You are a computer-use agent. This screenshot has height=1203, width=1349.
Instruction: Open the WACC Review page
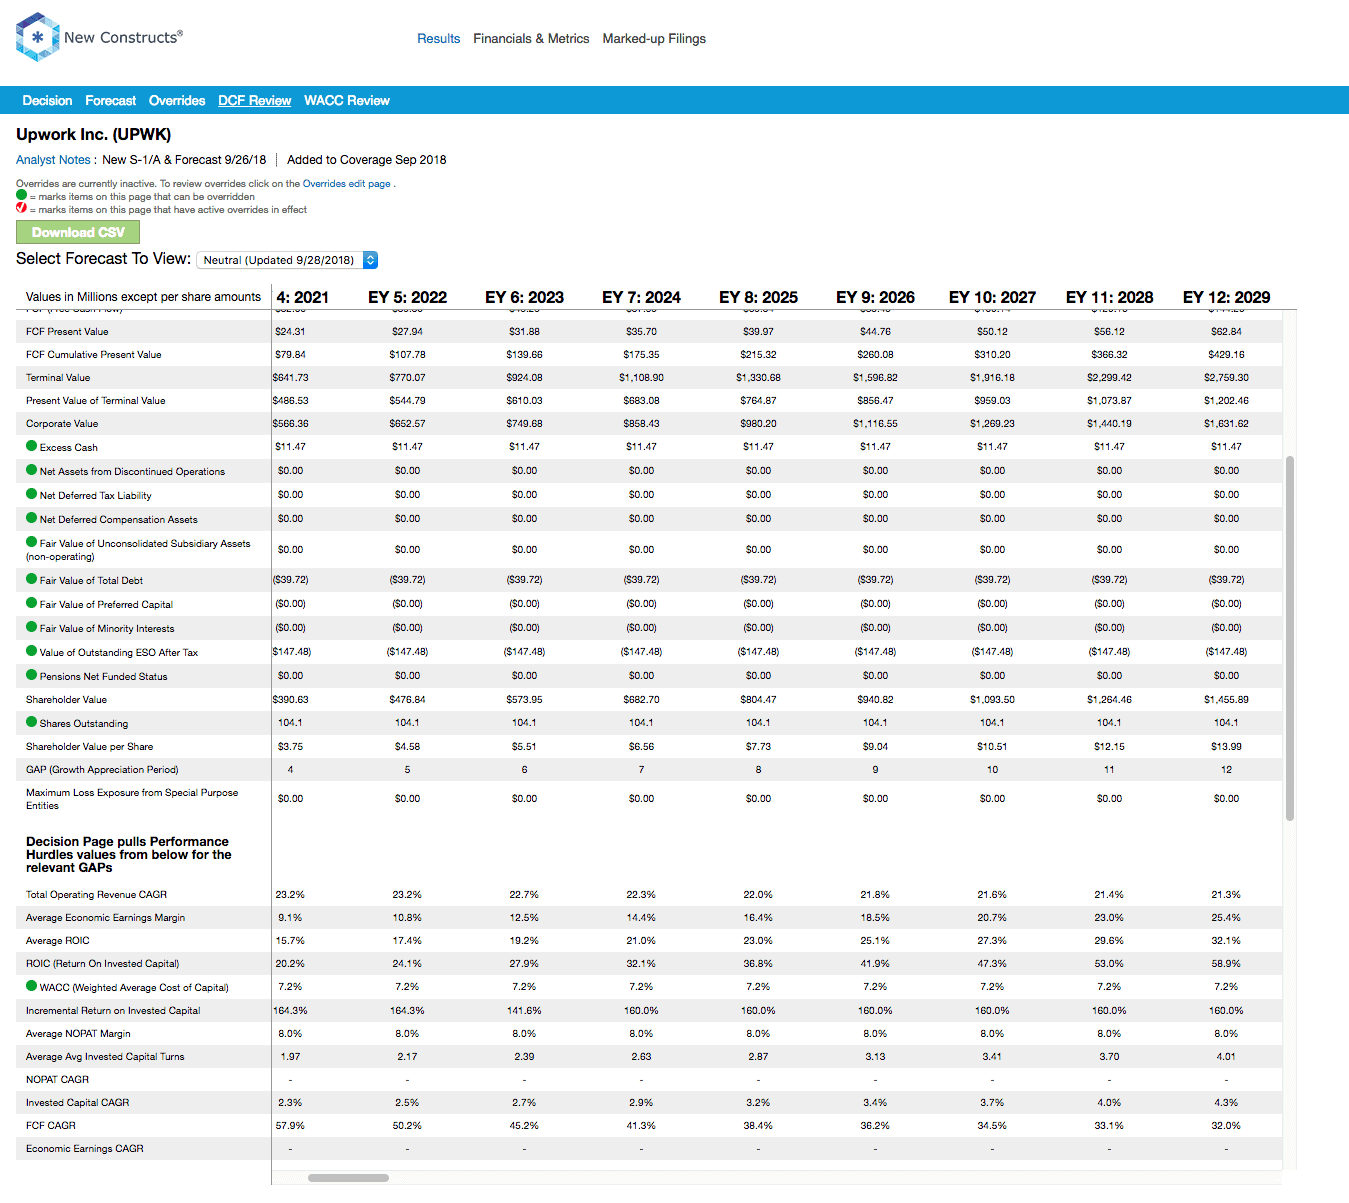coord(347,101)
